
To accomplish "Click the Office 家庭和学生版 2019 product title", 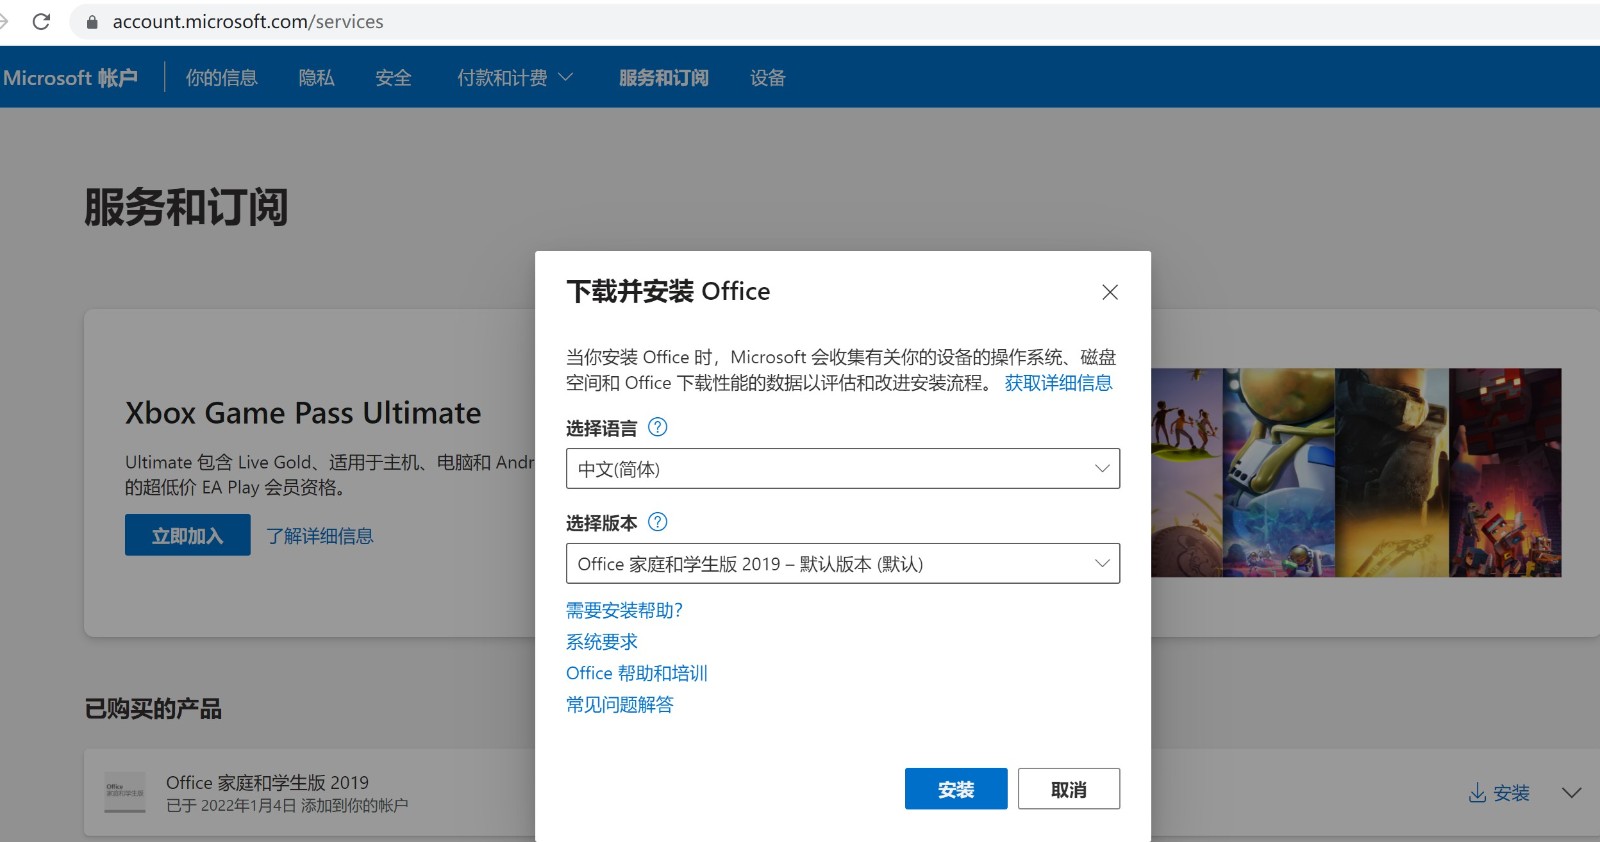I will pyautogui.click(x=267, y=782).
